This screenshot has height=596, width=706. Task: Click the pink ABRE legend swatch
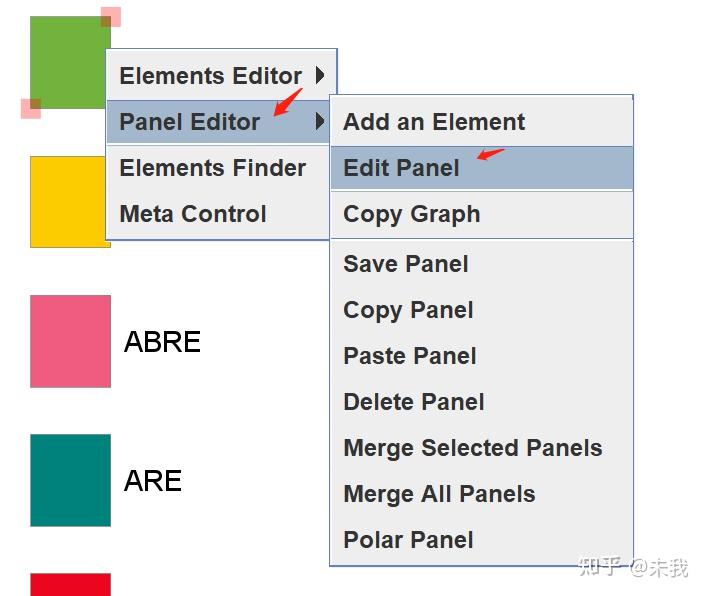pyautogui.click(x=70, y=341)
